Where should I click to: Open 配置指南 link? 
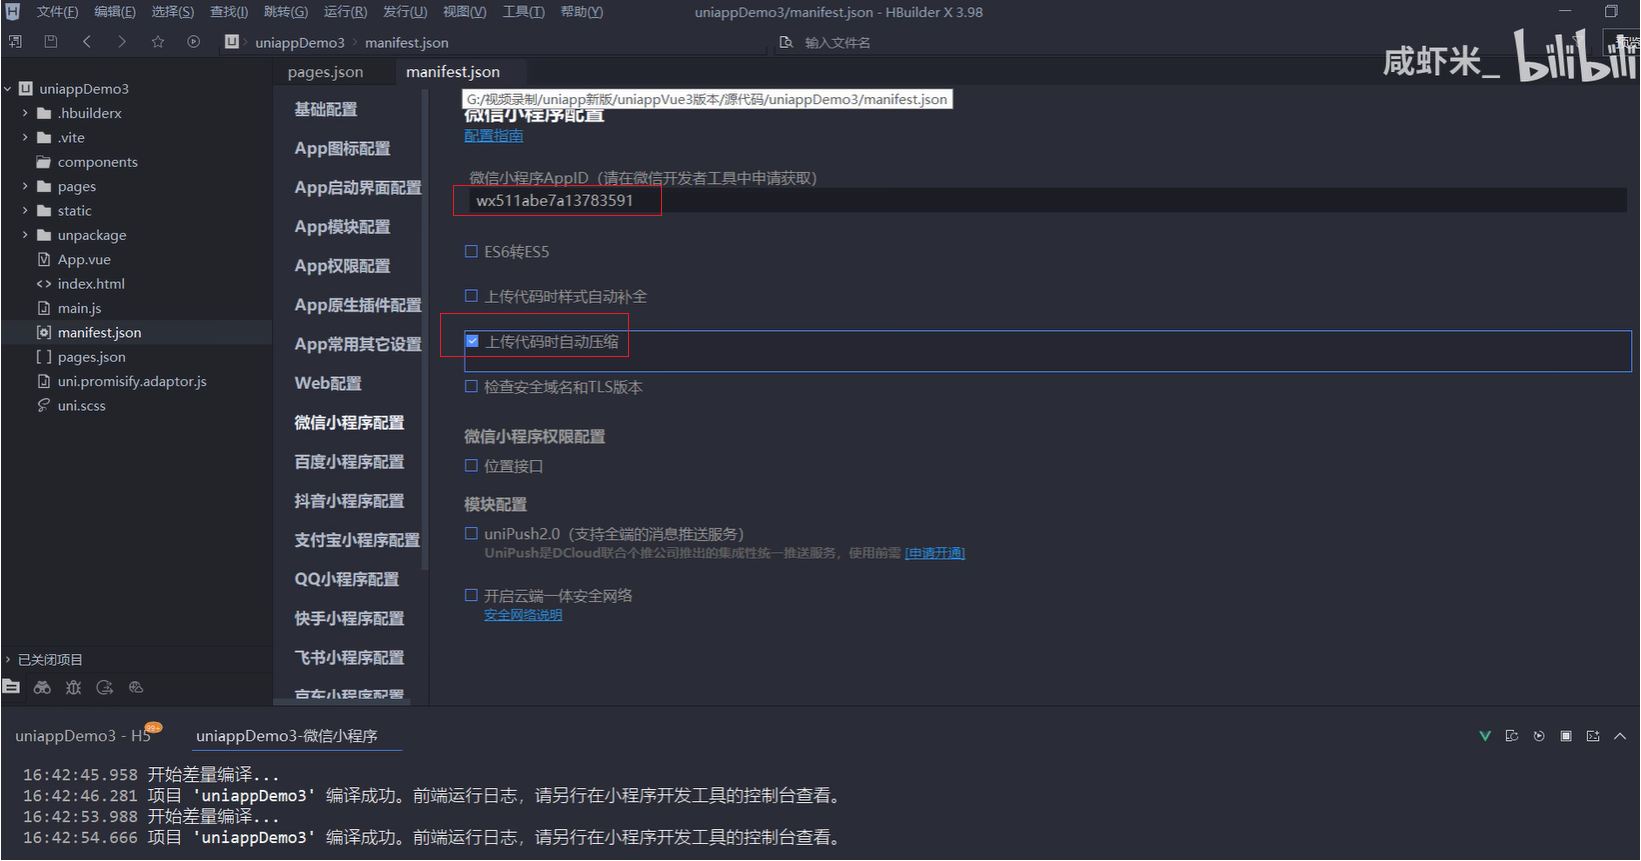[493, 136]
